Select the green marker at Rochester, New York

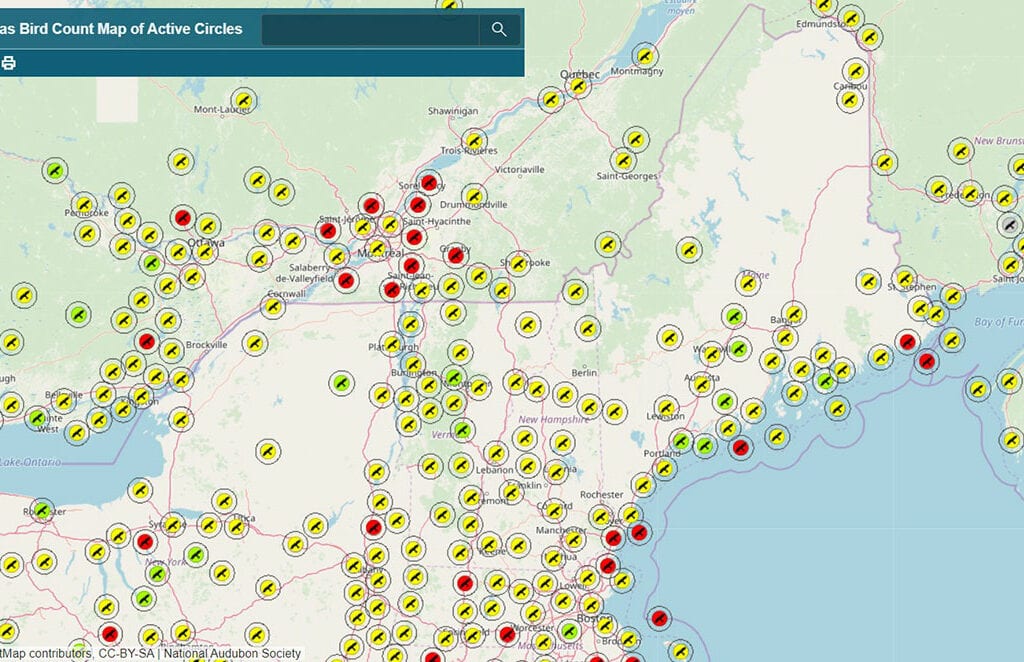[42, 510]
